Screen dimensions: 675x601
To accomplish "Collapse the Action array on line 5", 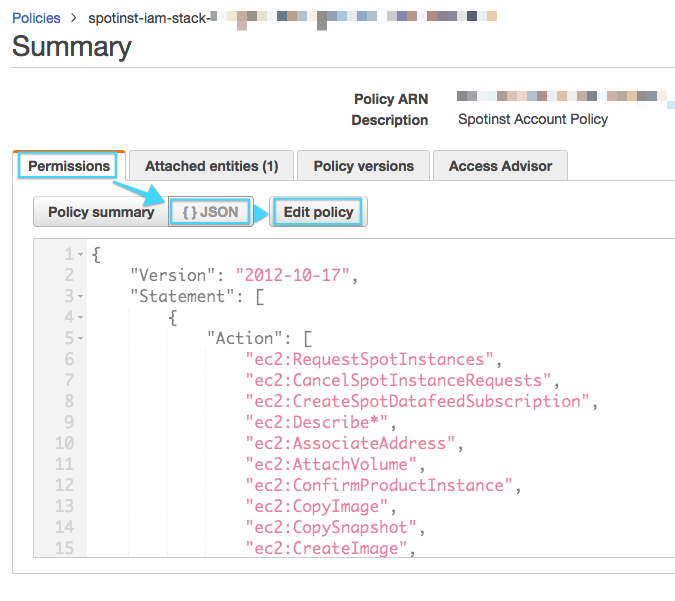I will coord(80,339).
